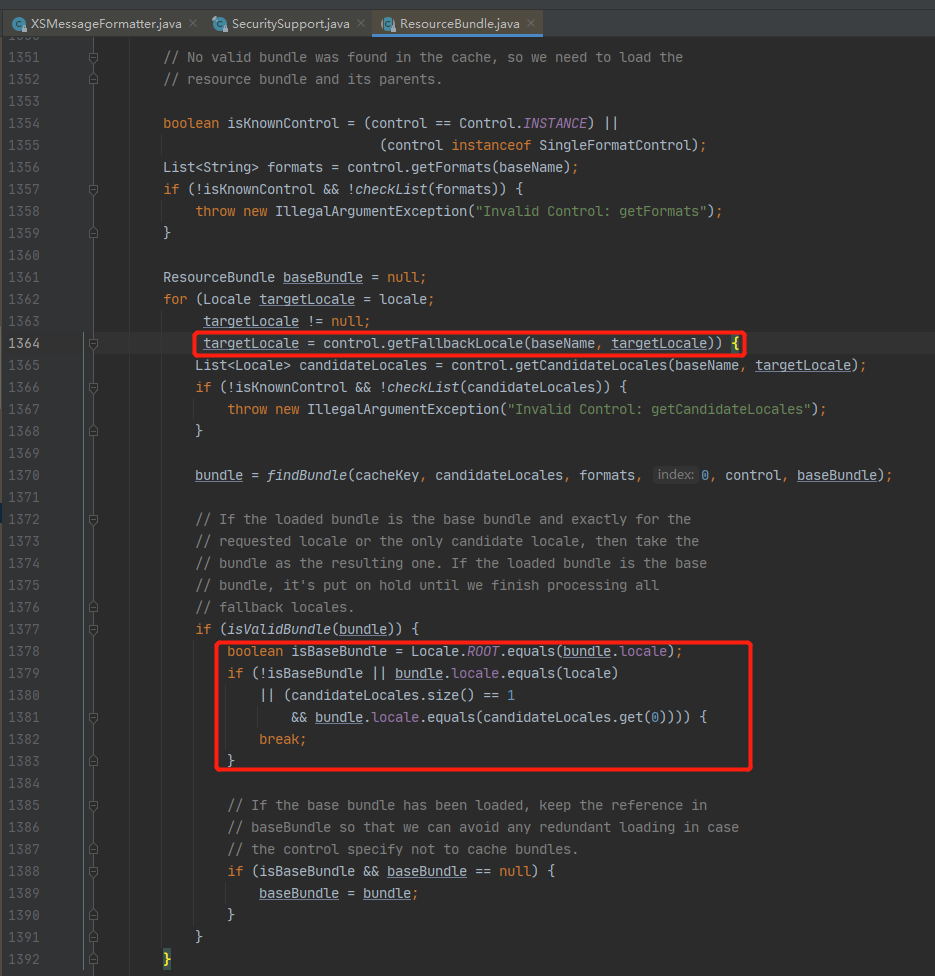Click the highlighted opening brace on line 1364
Screen dimensions: 935x976
[x=735, y=343]
